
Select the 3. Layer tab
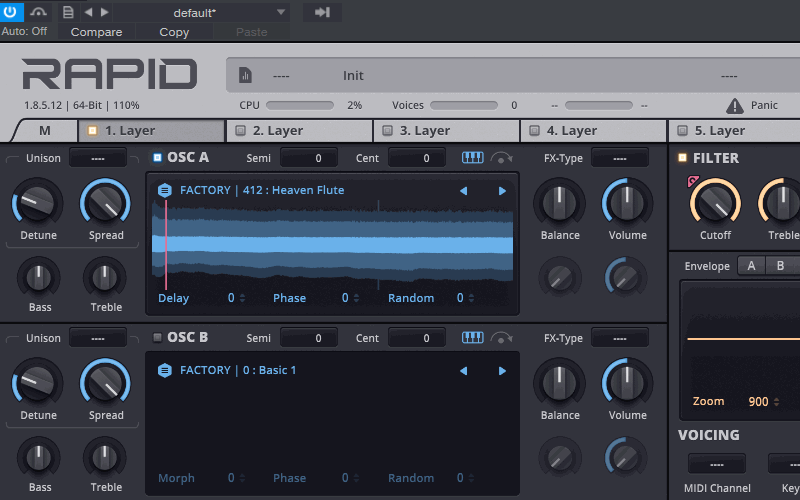[x=446, y=131]
